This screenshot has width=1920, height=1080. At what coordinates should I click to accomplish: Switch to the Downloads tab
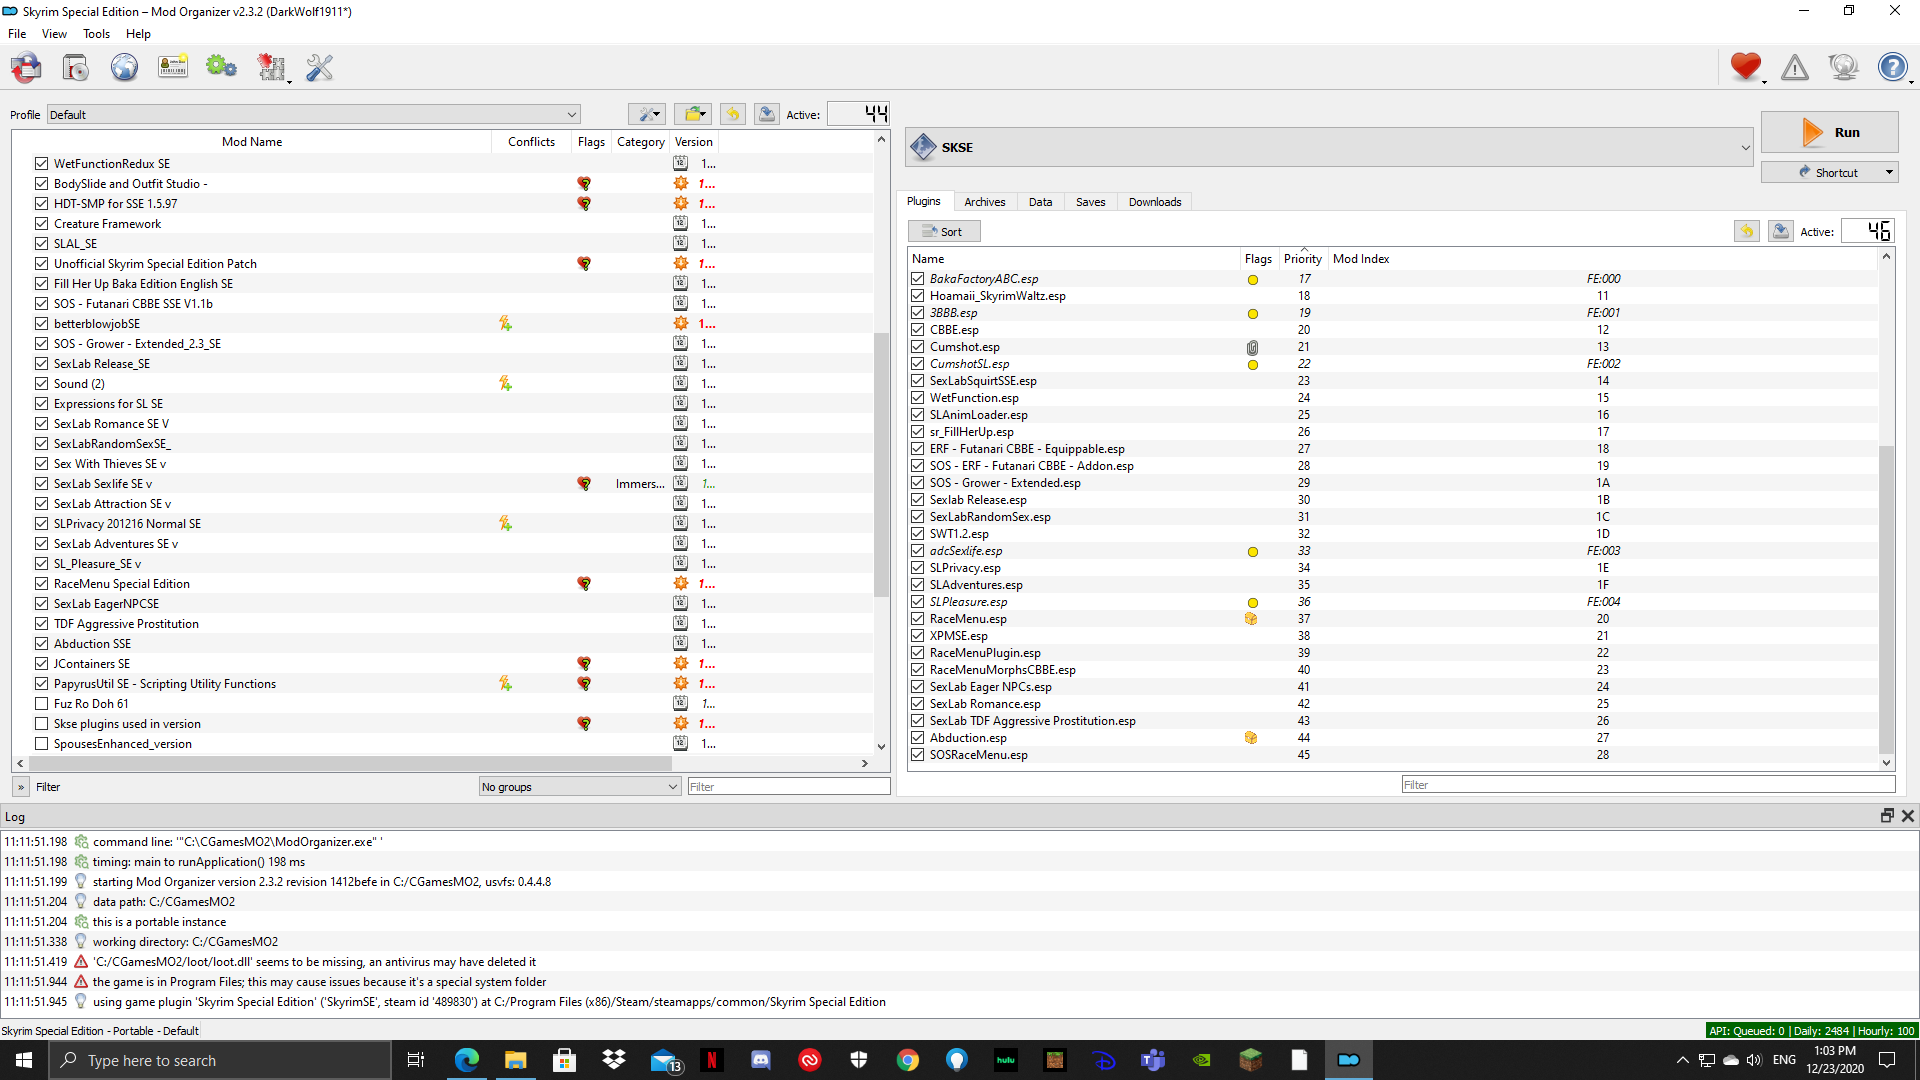(x=1155, y=202)
